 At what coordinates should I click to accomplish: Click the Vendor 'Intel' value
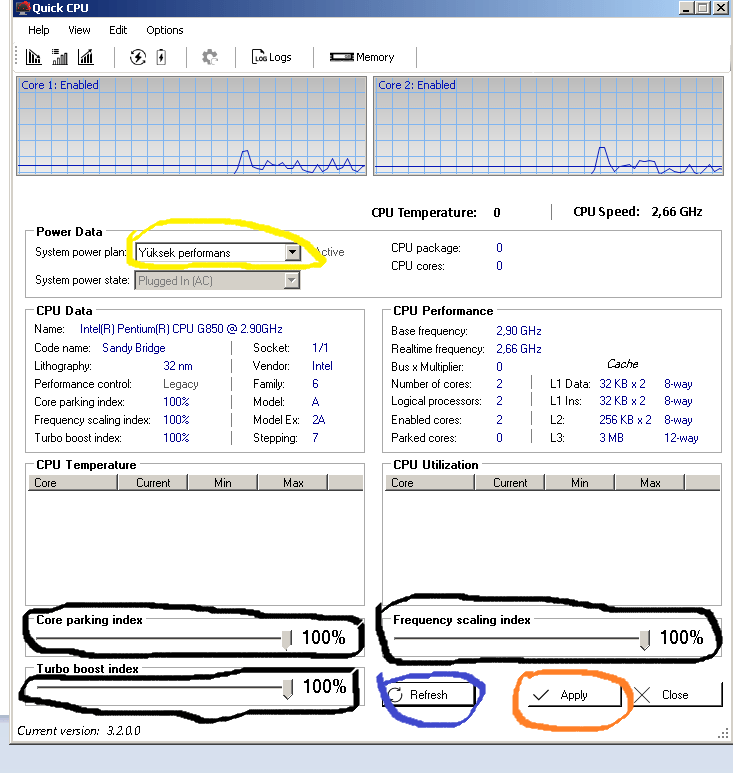322,366
